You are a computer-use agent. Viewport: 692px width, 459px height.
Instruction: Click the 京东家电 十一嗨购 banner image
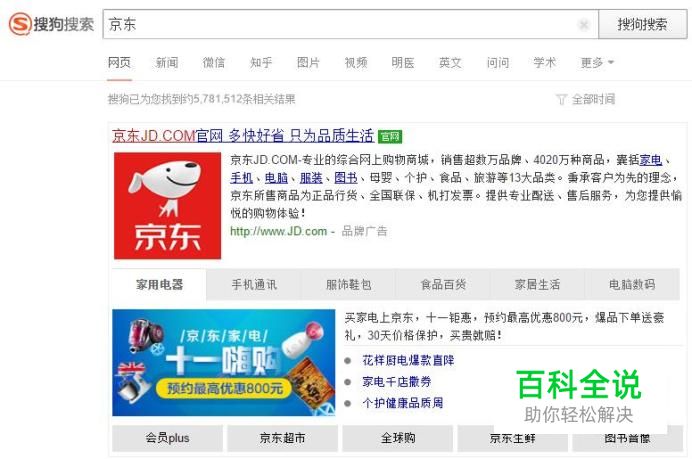(x=224, y=362)
